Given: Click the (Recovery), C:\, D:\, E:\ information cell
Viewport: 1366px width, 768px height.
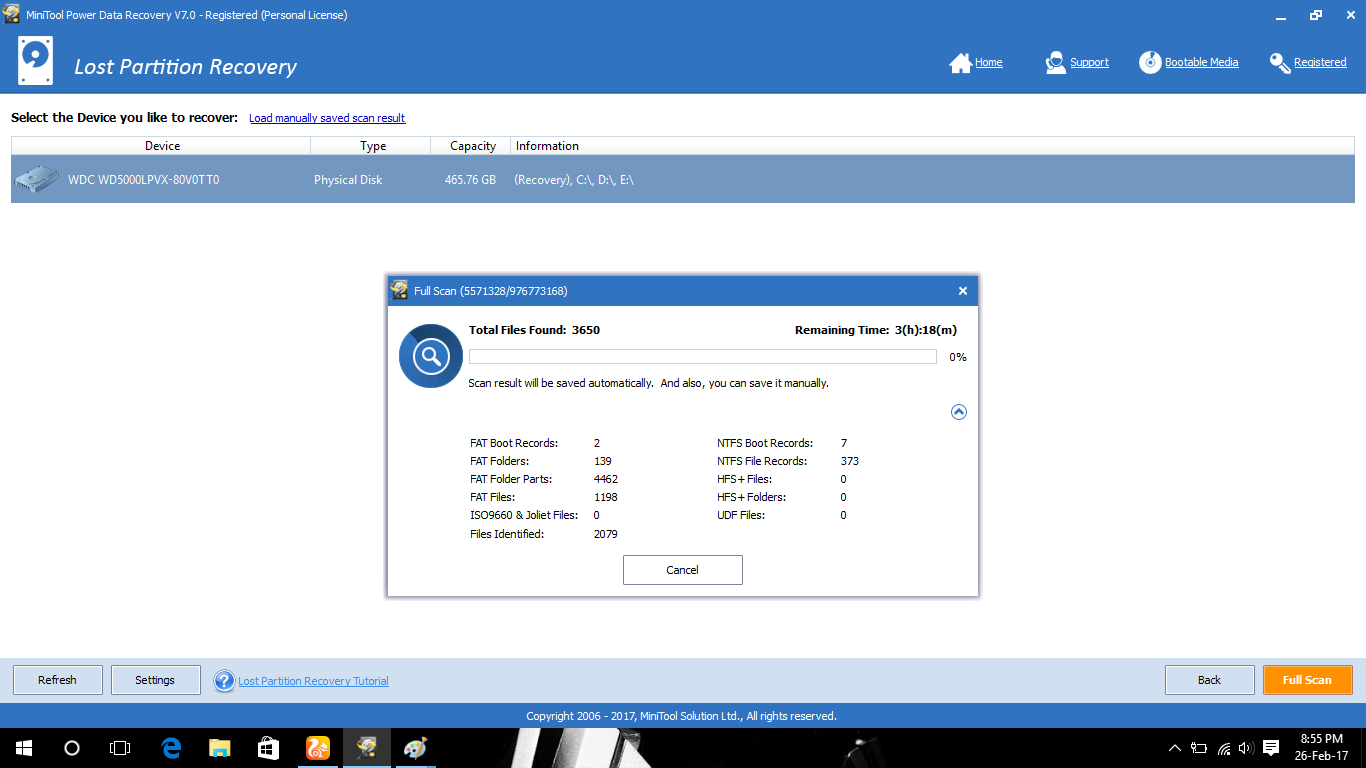Looking at the screenshot, I should 574,180.
